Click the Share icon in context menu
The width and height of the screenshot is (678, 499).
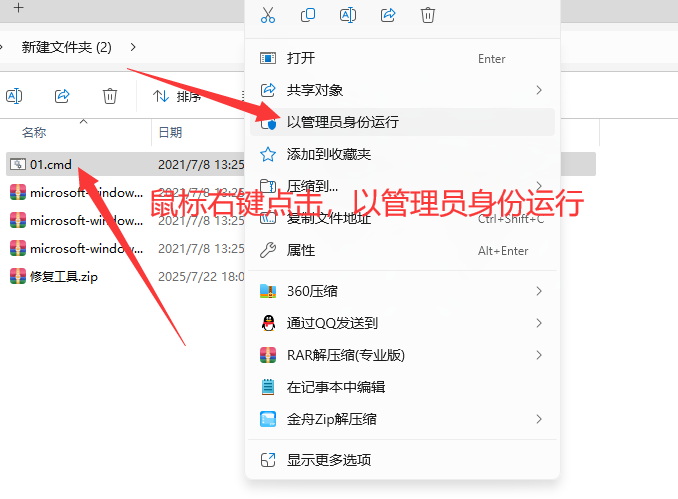click(388, 15)
